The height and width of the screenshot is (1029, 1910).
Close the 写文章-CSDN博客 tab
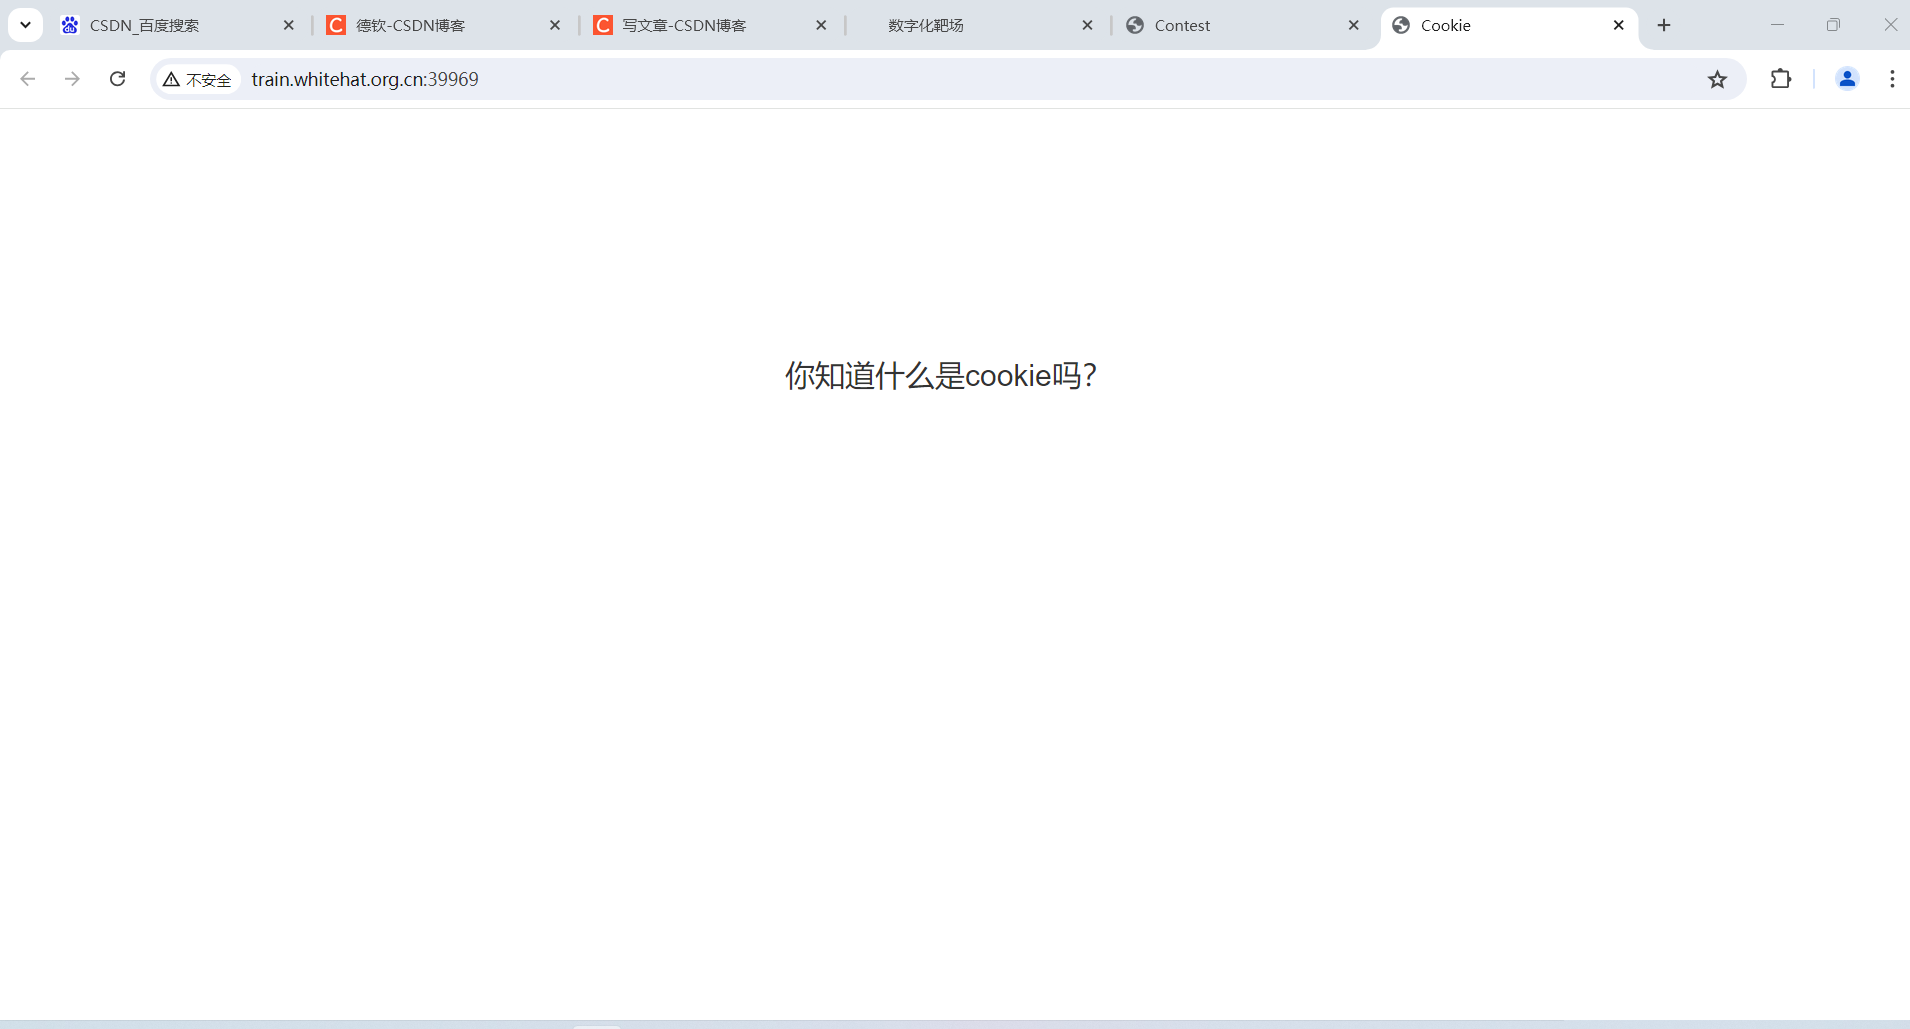tap(821, 25)
